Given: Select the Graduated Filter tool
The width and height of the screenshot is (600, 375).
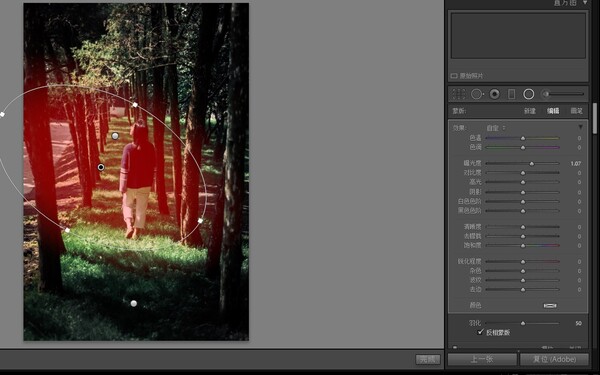Looking at the screenshot, I should point(512,94).
